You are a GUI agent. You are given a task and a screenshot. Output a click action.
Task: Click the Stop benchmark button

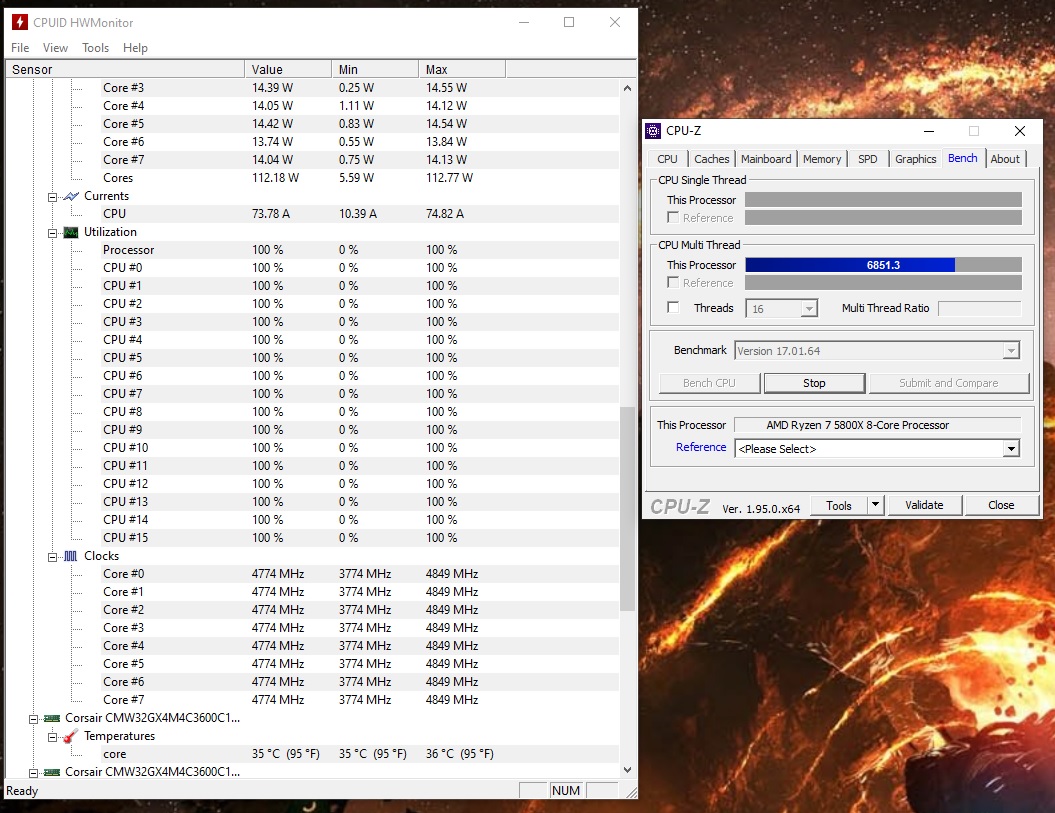(814, 383)
